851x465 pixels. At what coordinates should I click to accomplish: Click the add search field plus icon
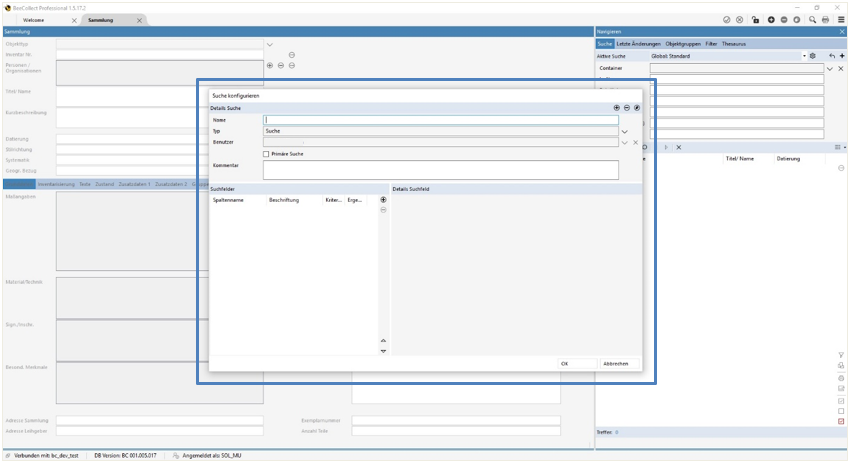pos(383,200)
